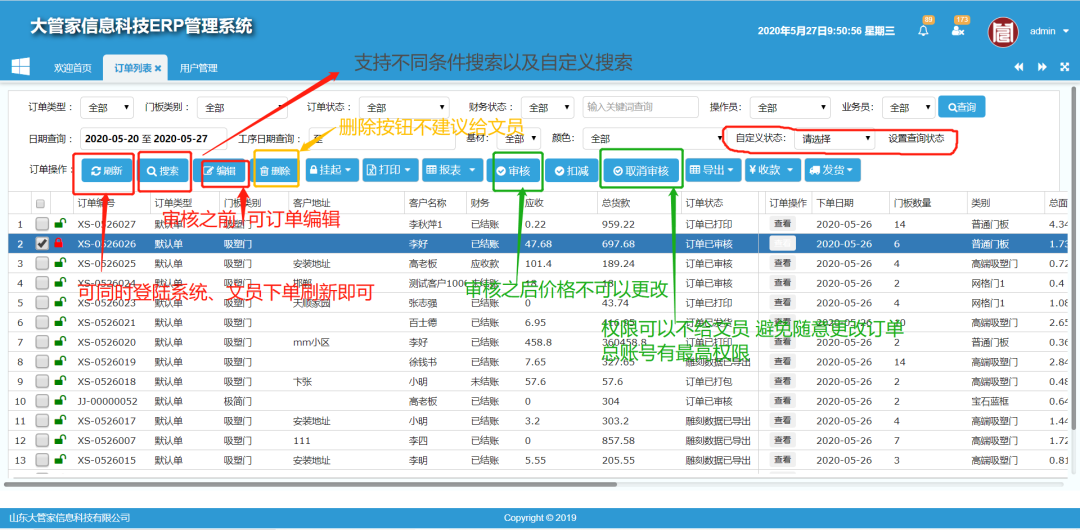This screenshot has width=1080, height=530.
Task: Click the 刷新 refresh button
Action: [104, 171]
